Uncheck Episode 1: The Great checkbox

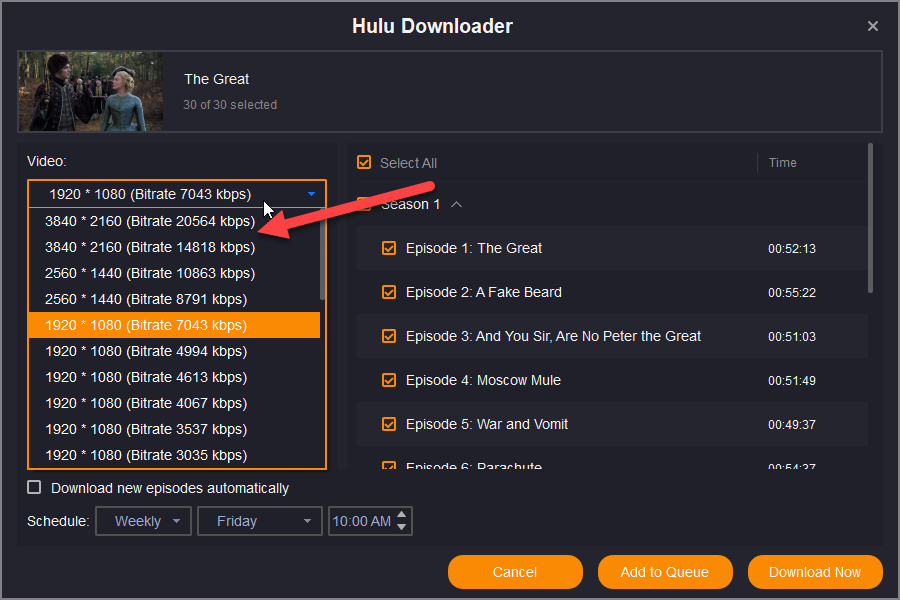(x=389, y=248)
